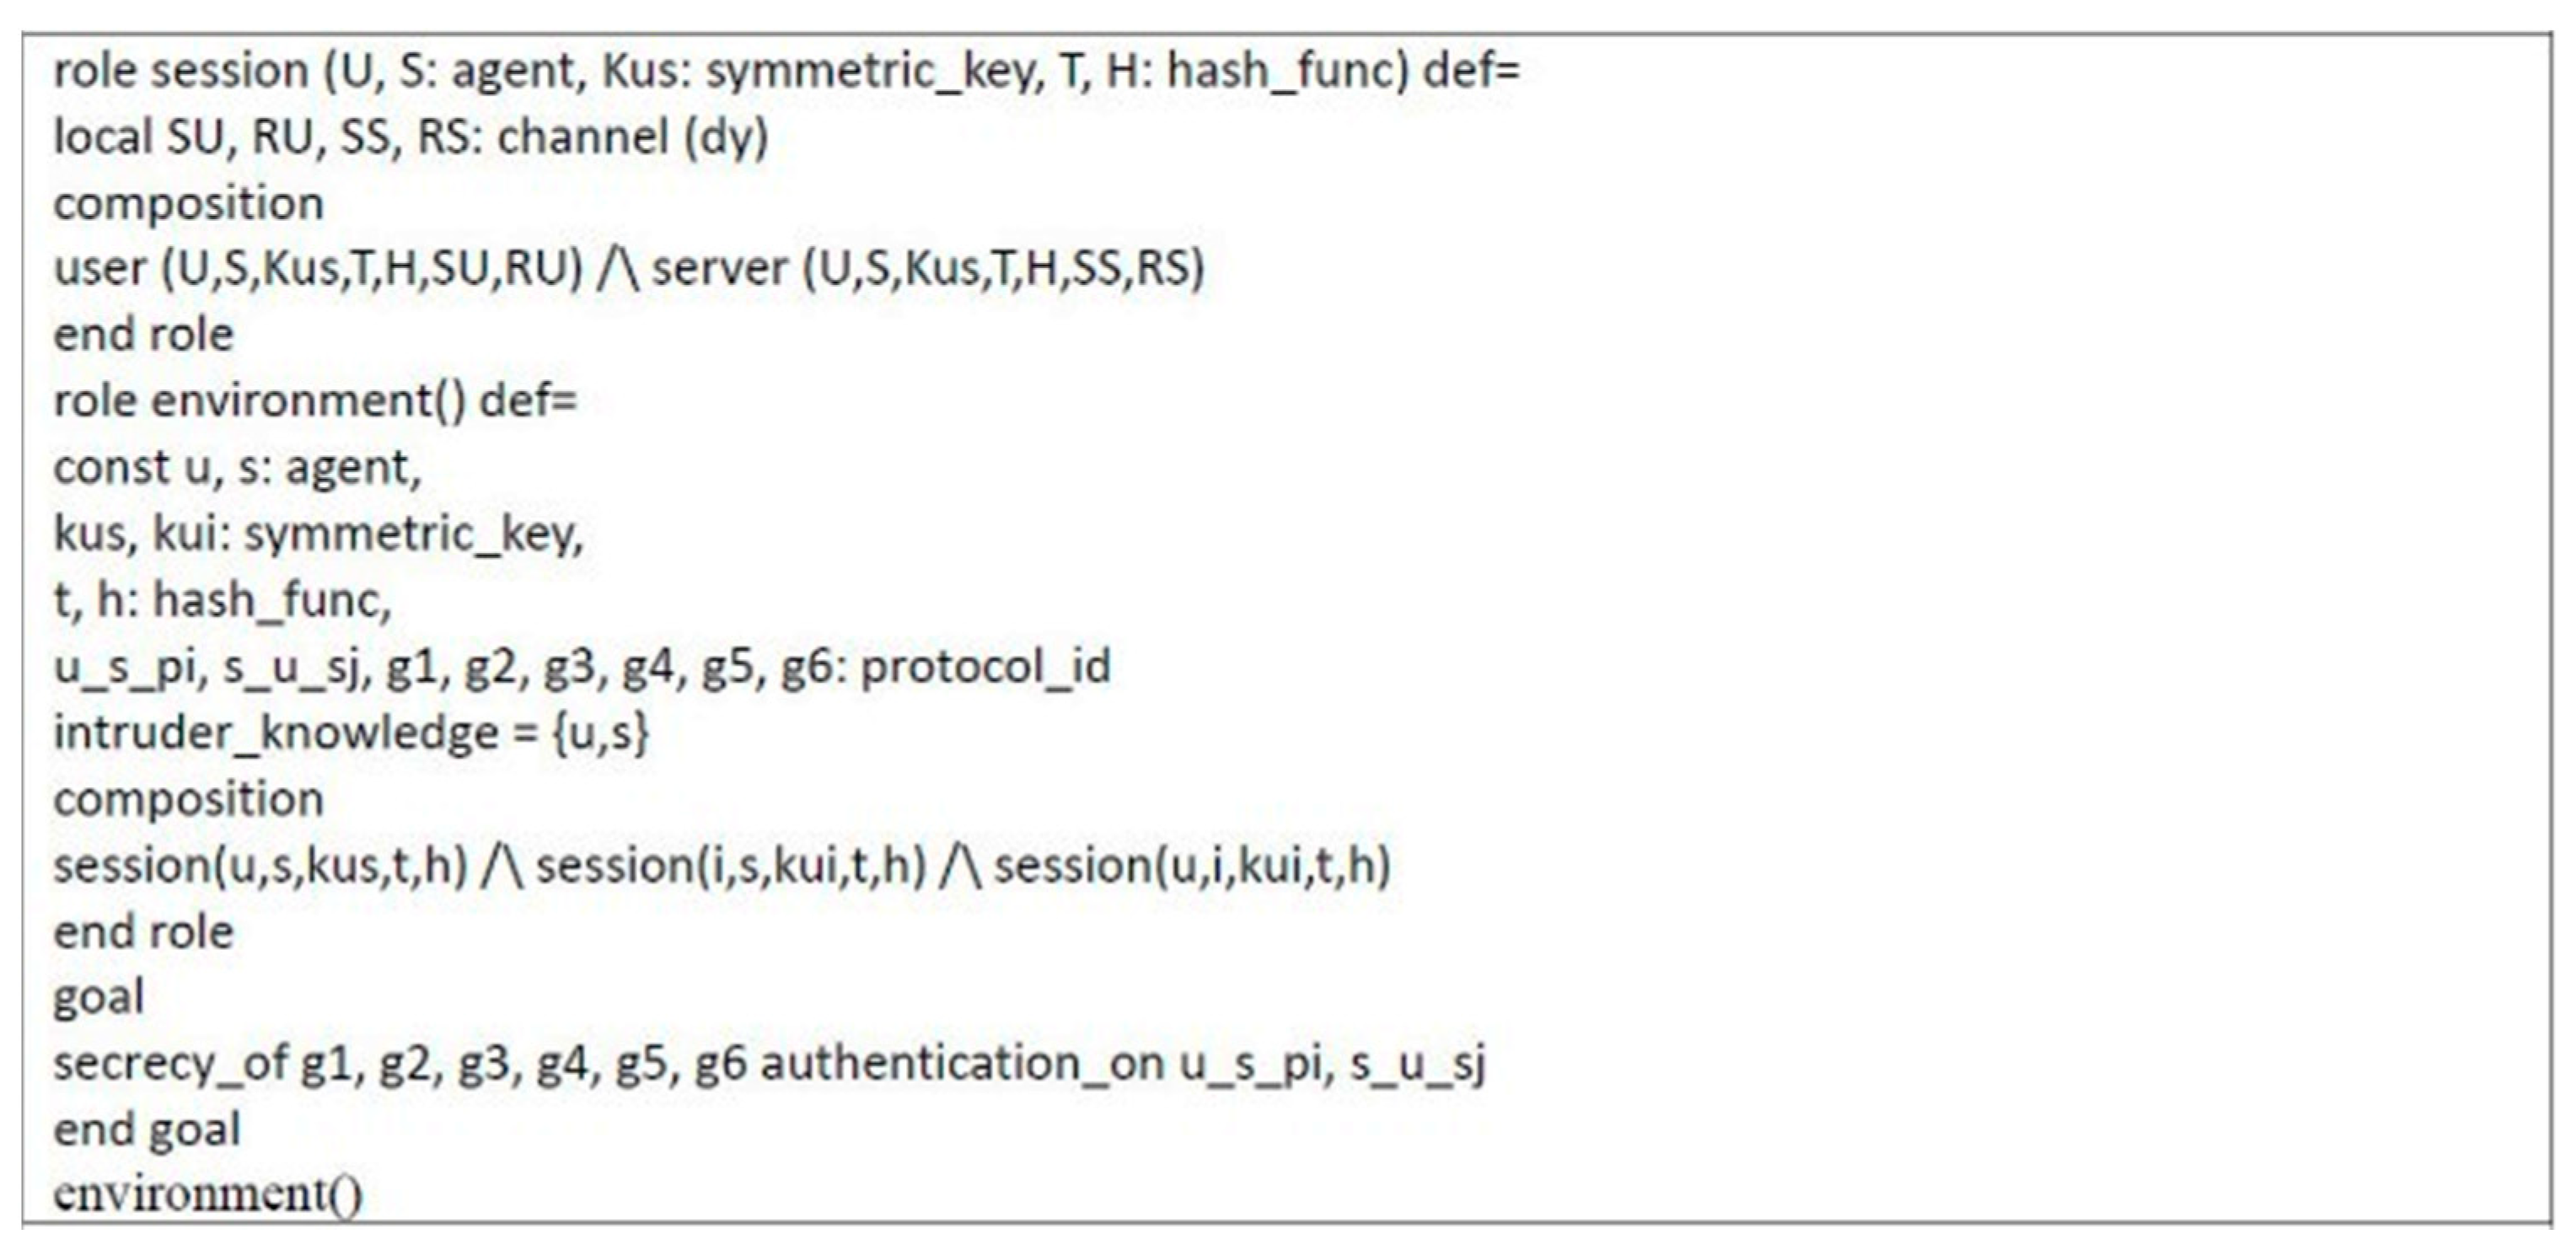Click the 'end goal' line
The width and height of the screenshot is (2576, 1256).
click(146, 1130)
